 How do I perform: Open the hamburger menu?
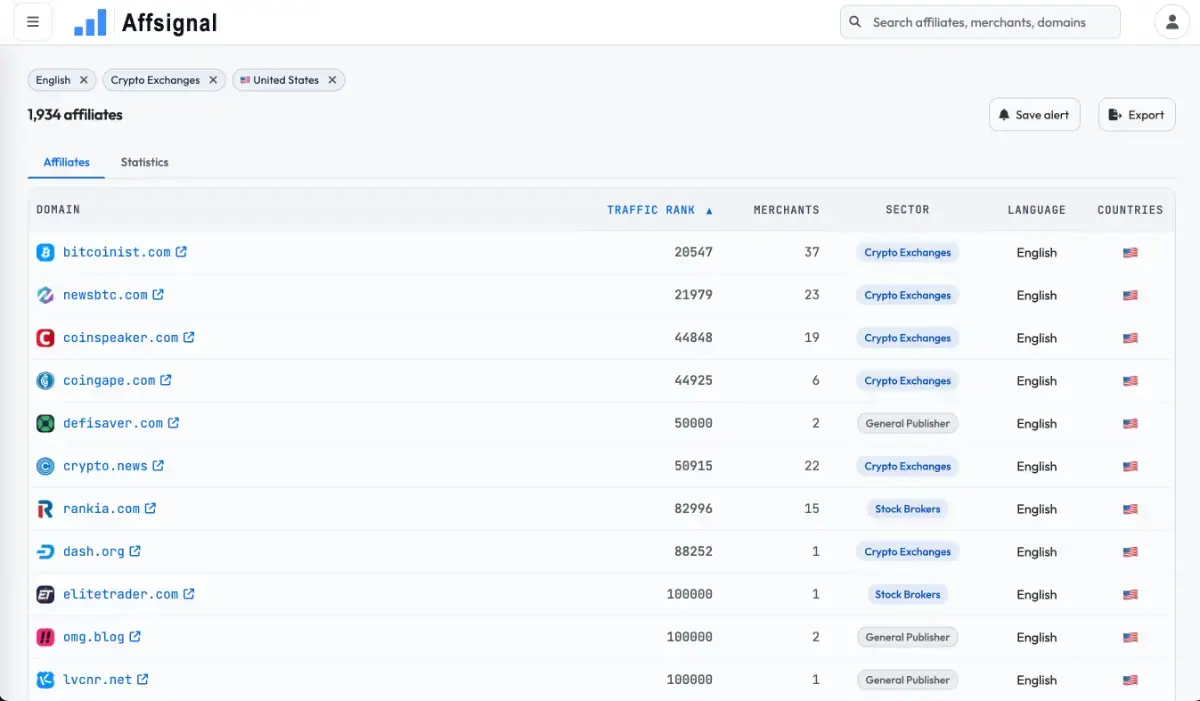tap(33, 22)
